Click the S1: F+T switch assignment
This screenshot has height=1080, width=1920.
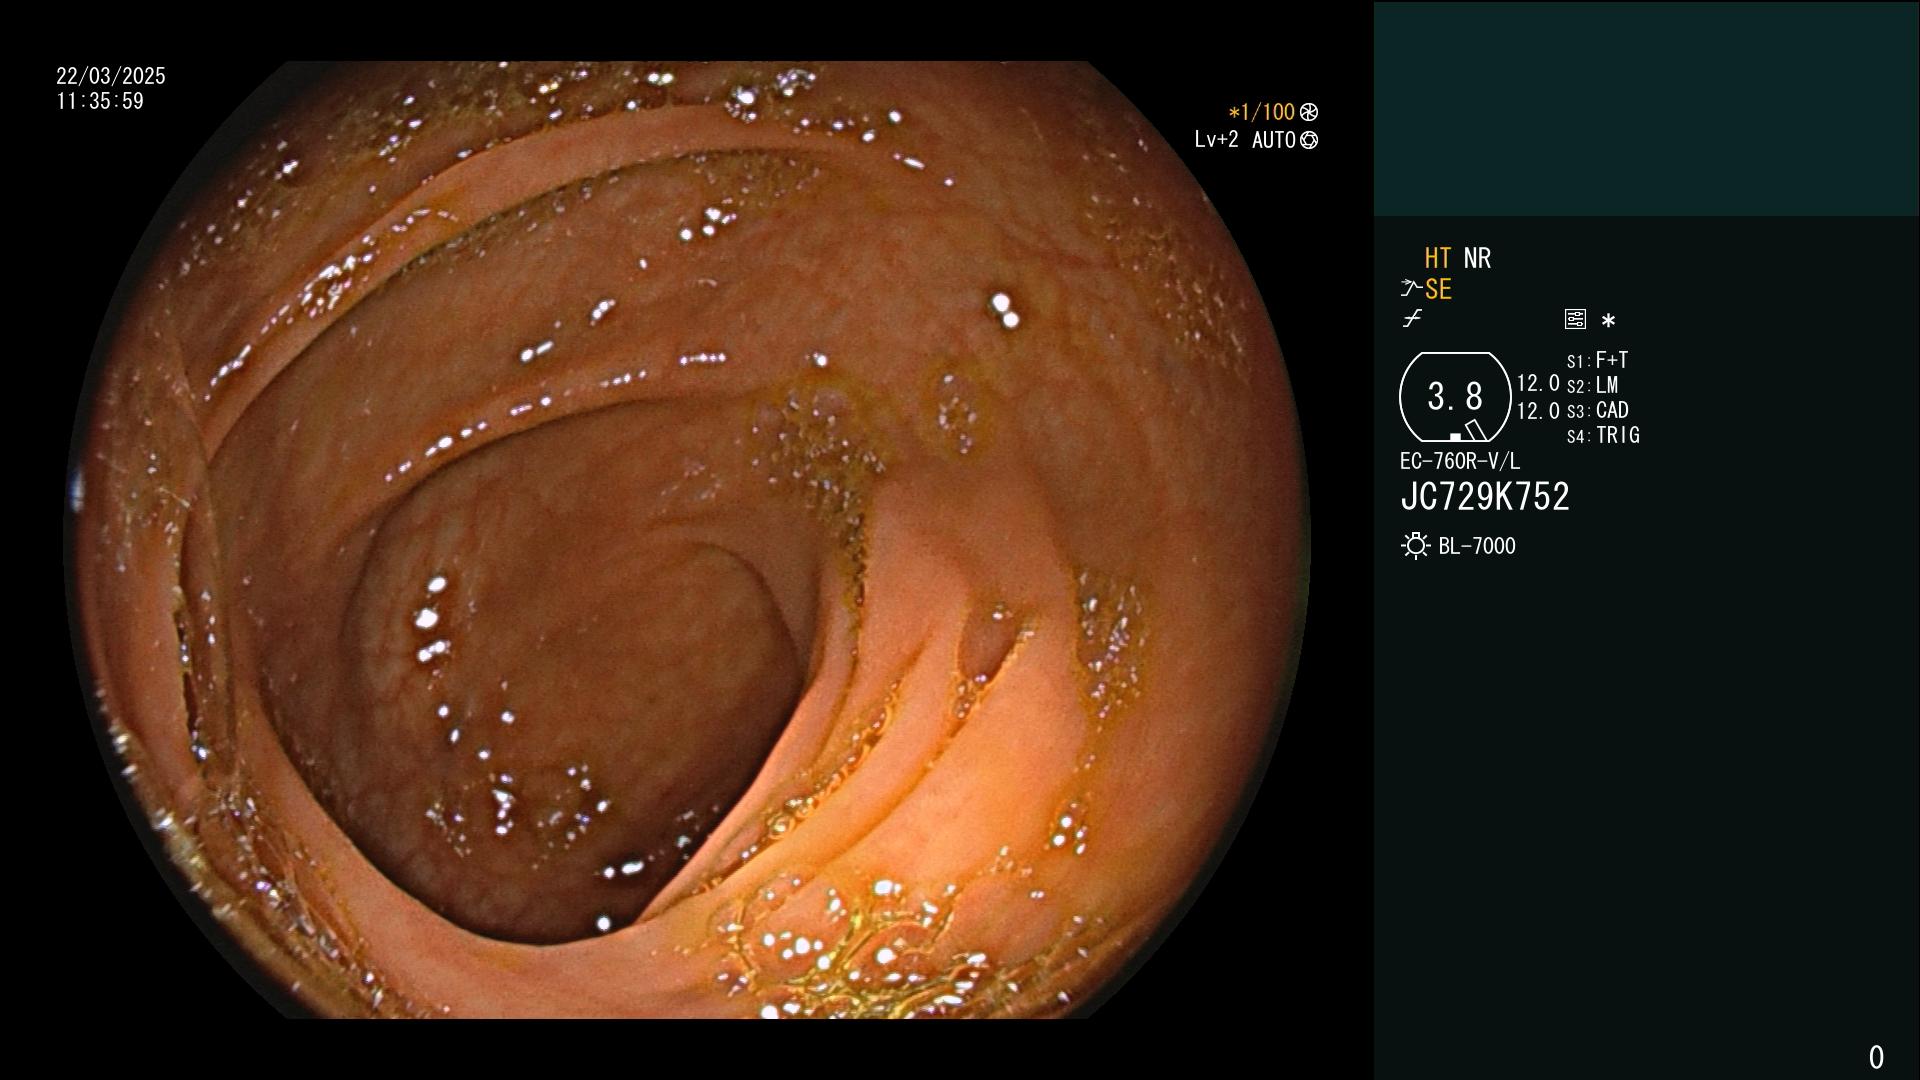pos(1598,360)
